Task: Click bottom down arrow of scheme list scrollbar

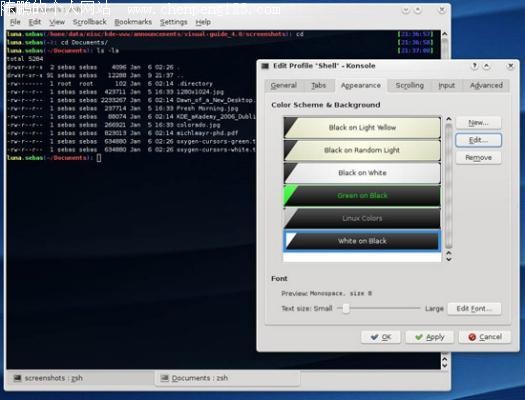Action: pyautogui.click(x=449, y=259)
